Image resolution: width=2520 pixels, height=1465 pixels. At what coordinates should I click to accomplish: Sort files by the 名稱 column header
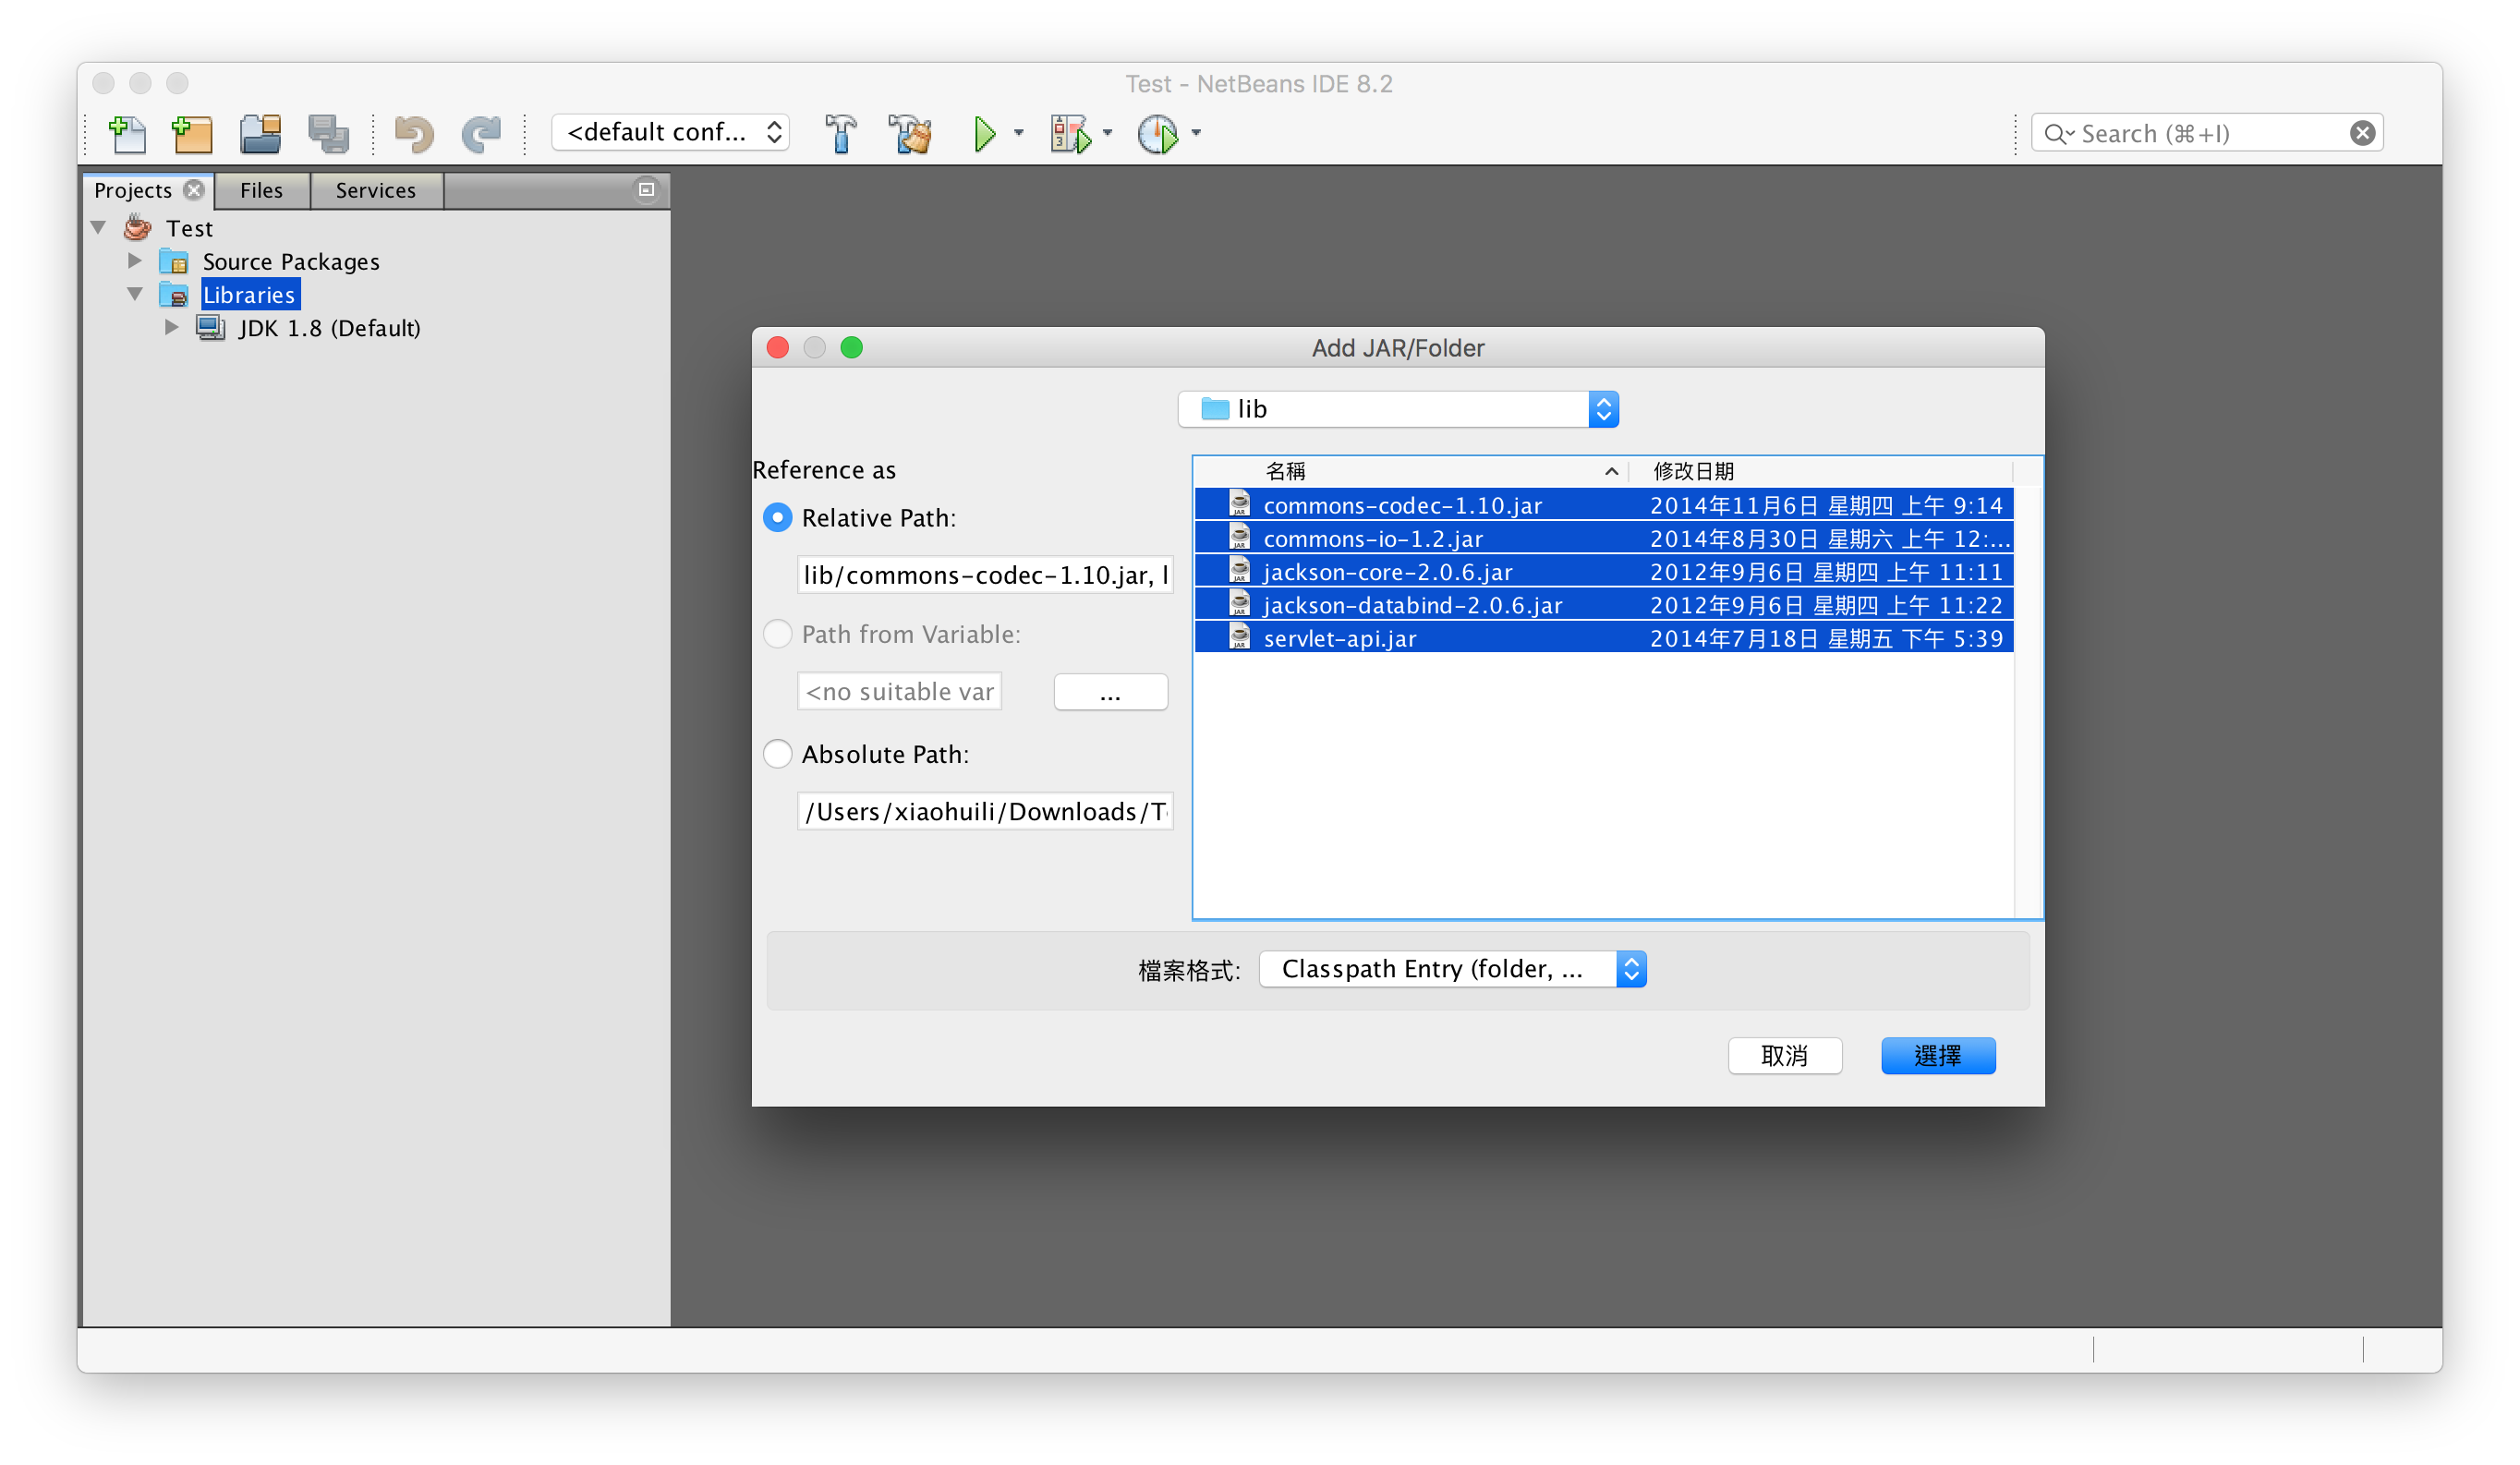(x=1410, y=471)
